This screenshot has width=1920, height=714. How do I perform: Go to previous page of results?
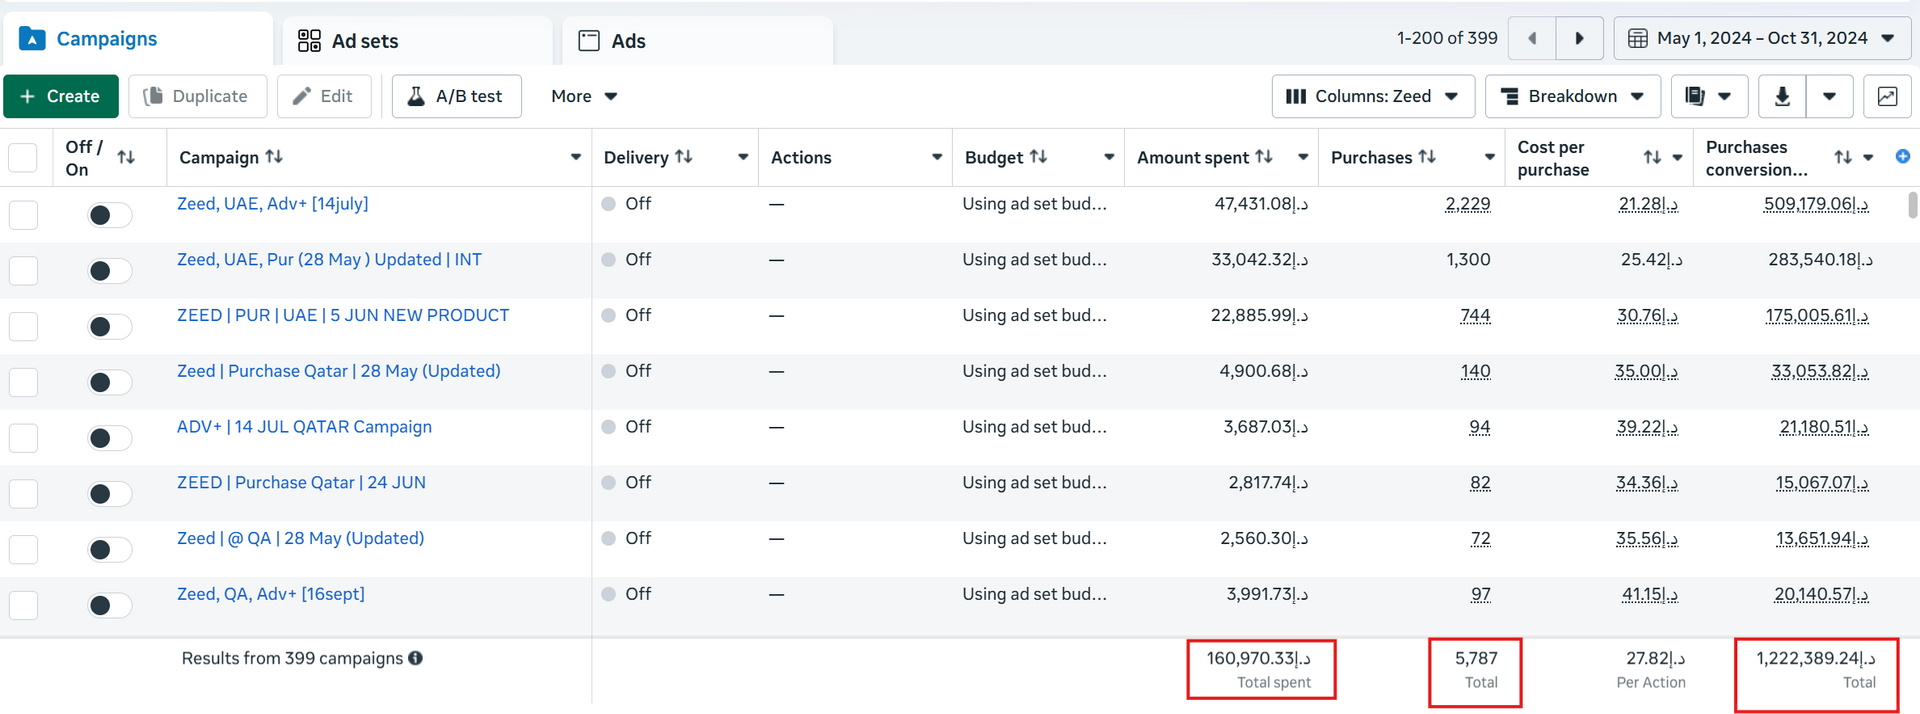(x=1532, y=38)
